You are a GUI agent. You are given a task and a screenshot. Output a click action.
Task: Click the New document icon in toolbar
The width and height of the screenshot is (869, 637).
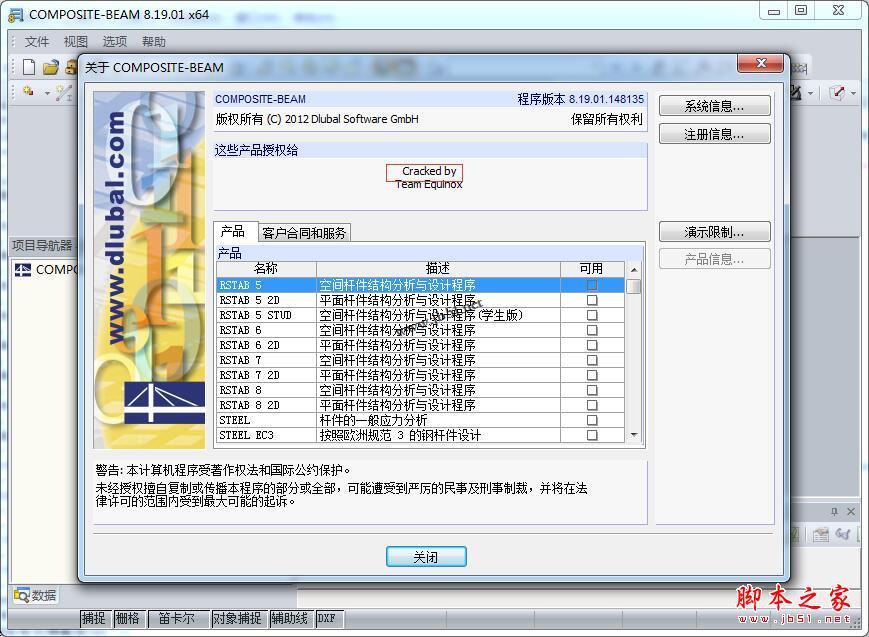29,67
